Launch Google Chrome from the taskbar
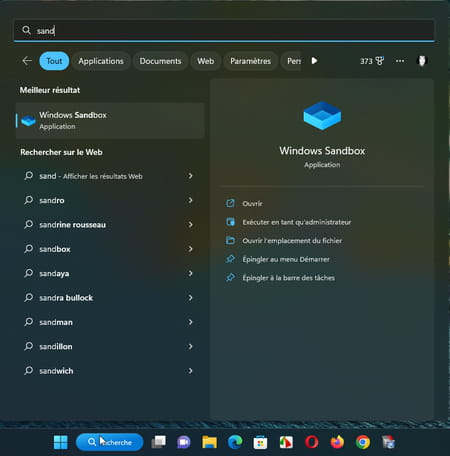This screenshot has height=456, width=450. coord(363,442)
